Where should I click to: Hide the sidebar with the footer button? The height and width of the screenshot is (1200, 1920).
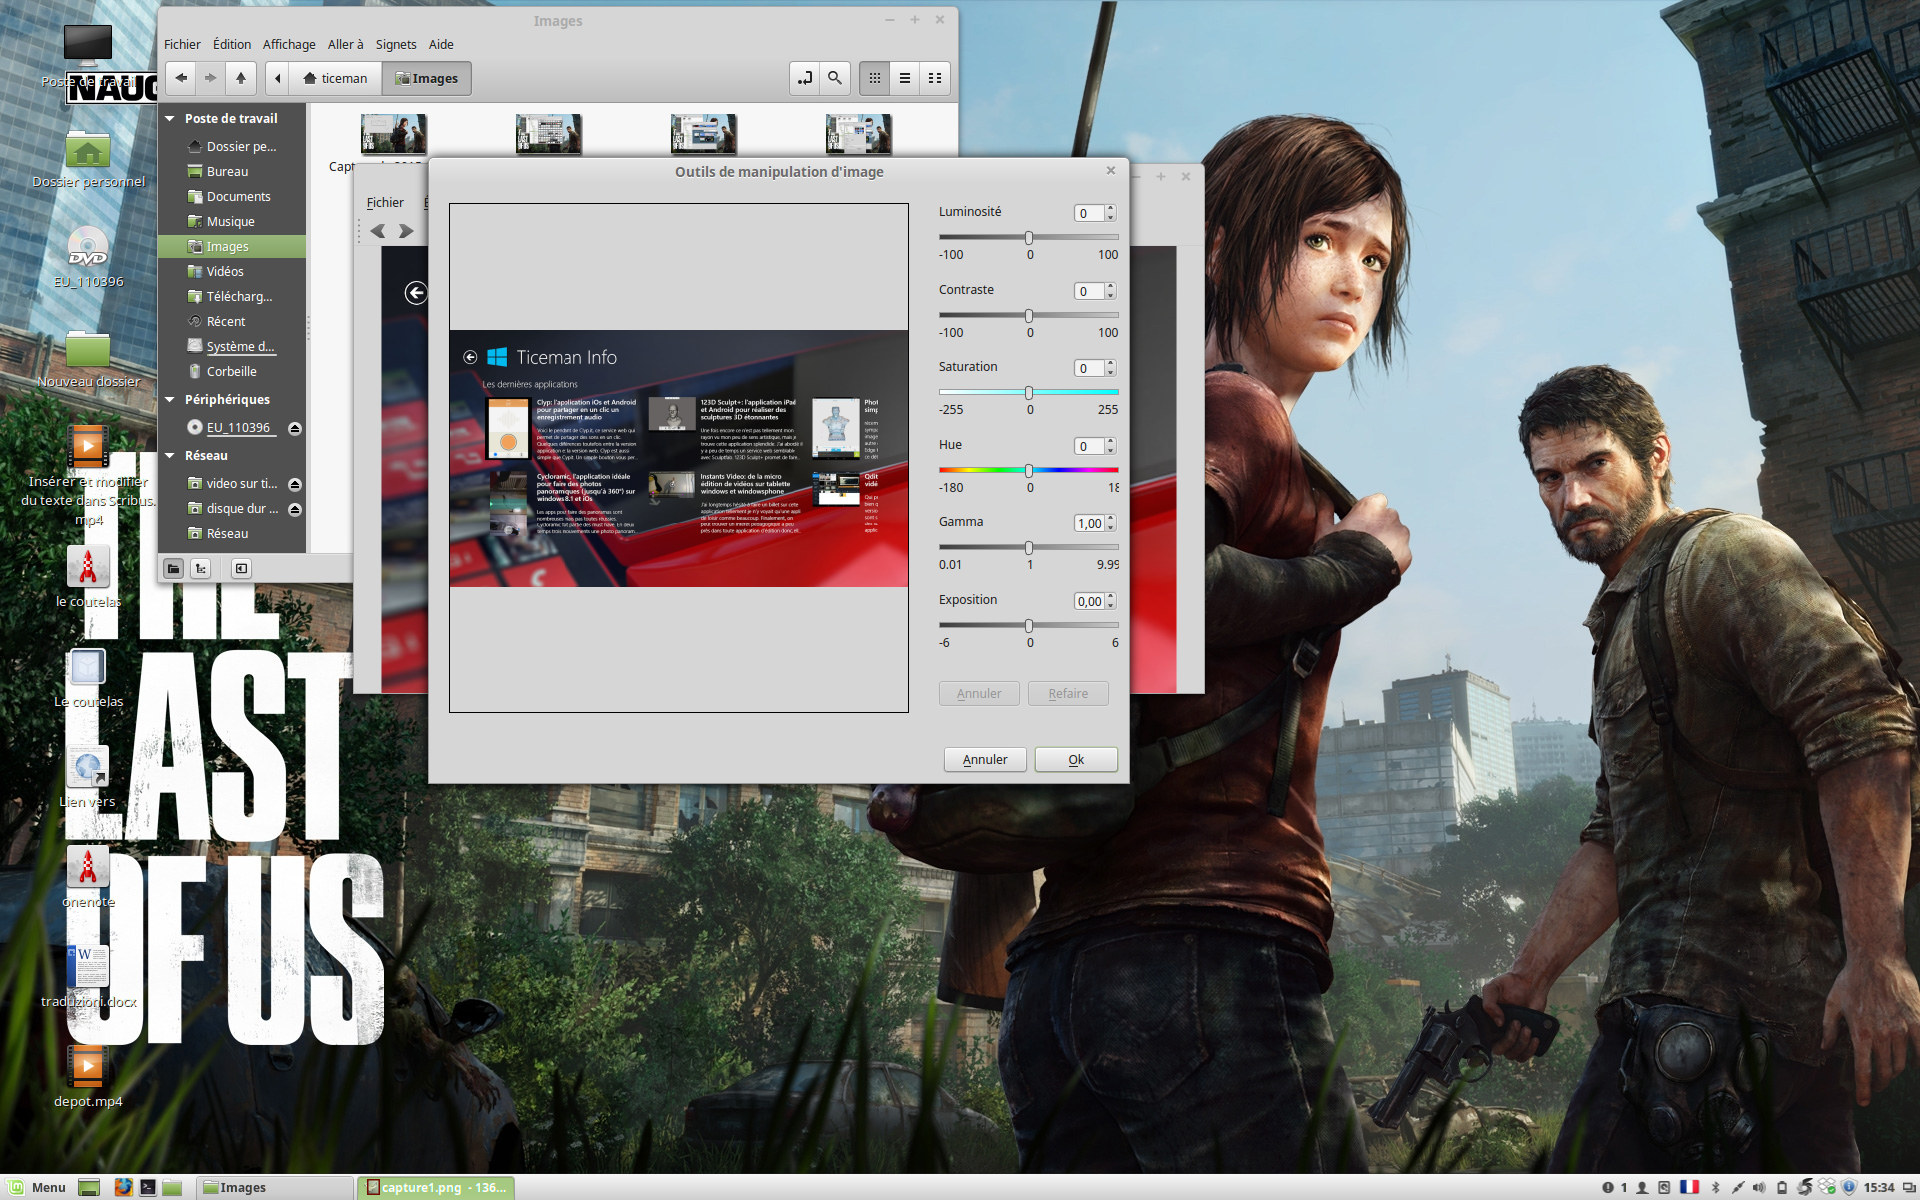pos(241,568)
